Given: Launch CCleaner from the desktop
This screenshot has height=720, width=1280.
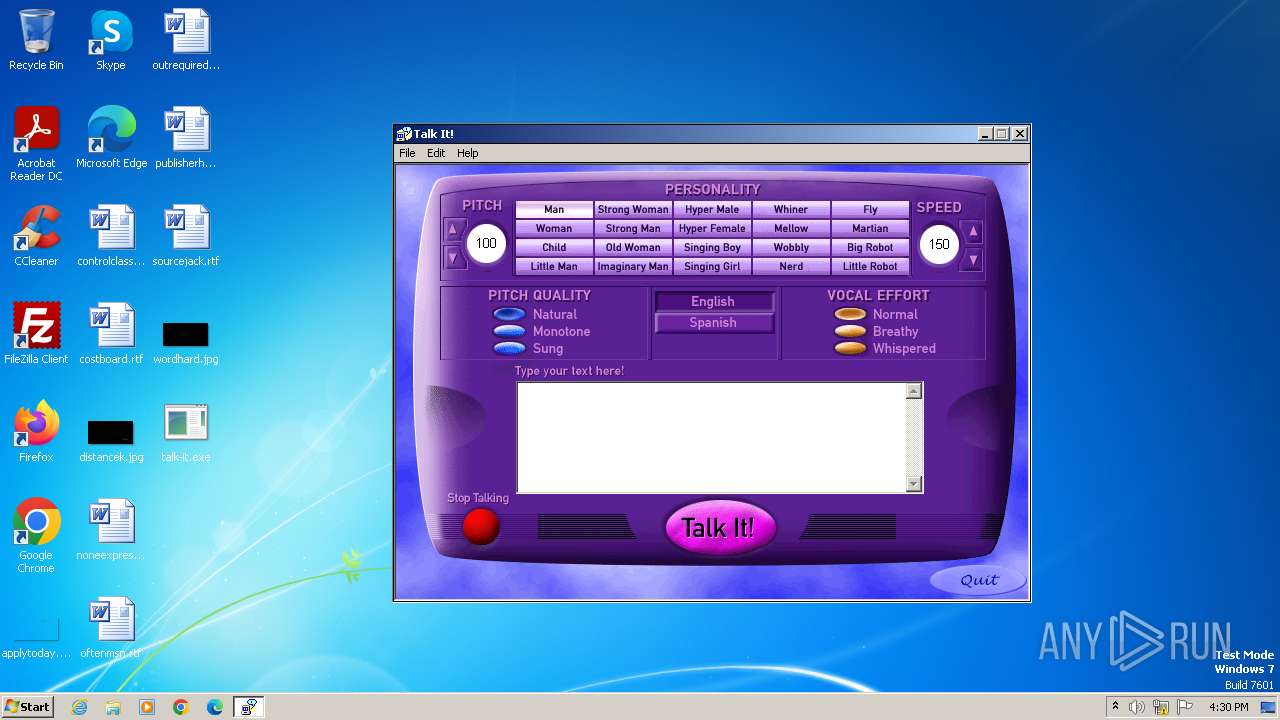Looking at the screenshot, I should point(36,236).
